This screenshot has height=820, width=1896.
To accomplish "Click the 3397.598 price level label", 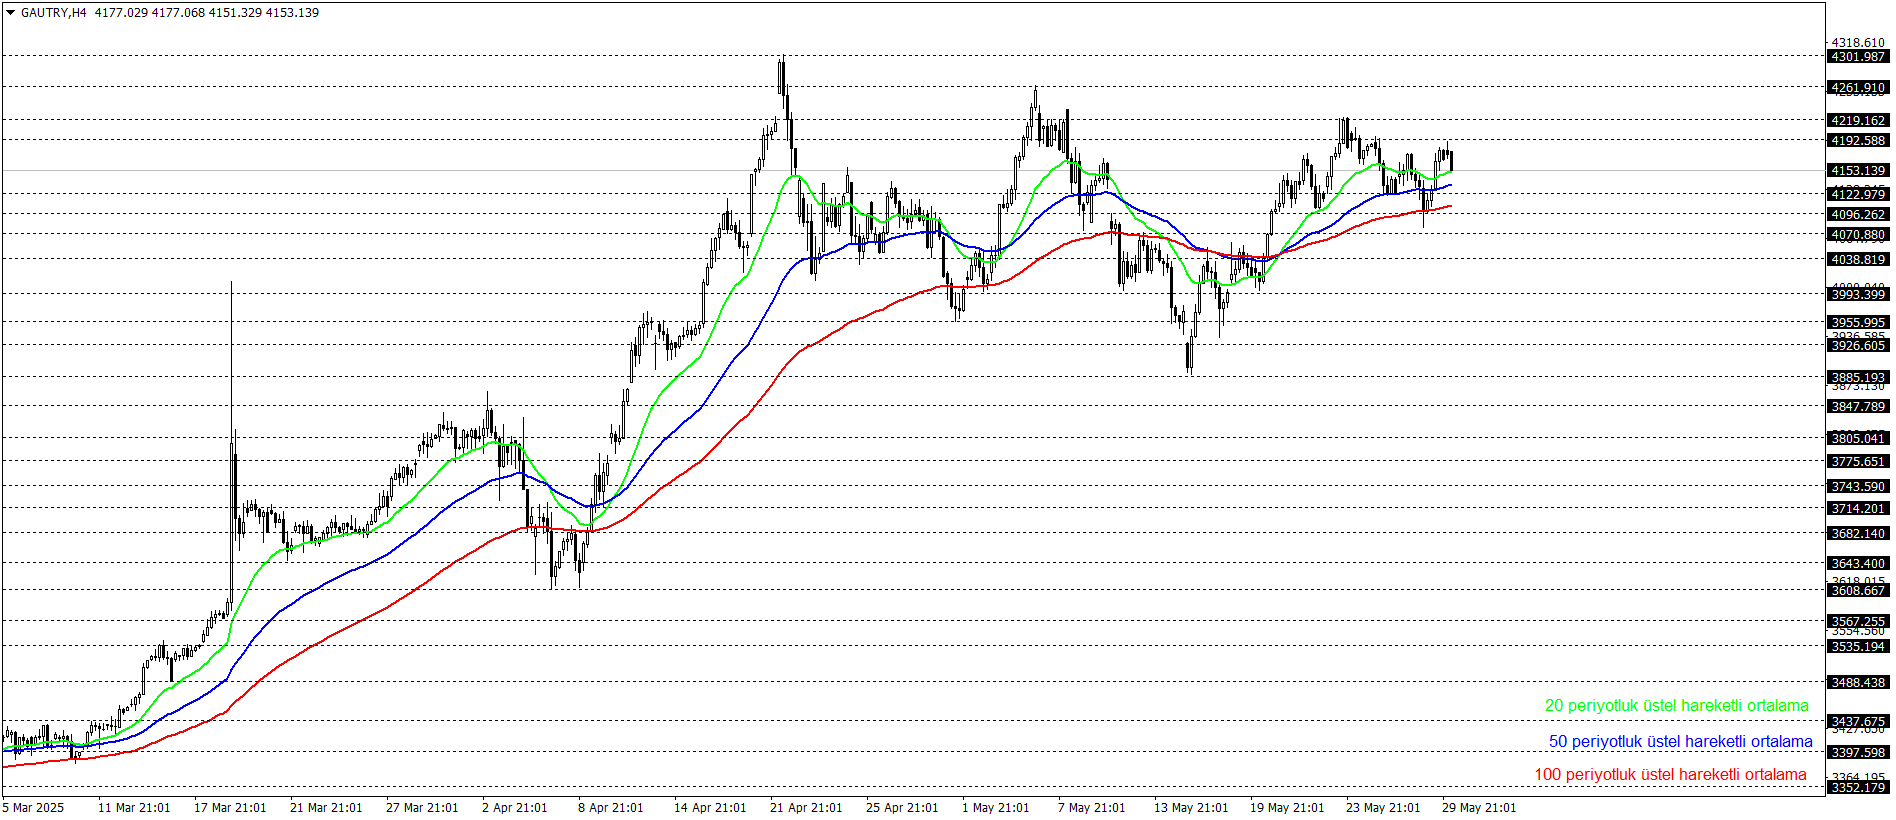I will [x=1858, y=753].
